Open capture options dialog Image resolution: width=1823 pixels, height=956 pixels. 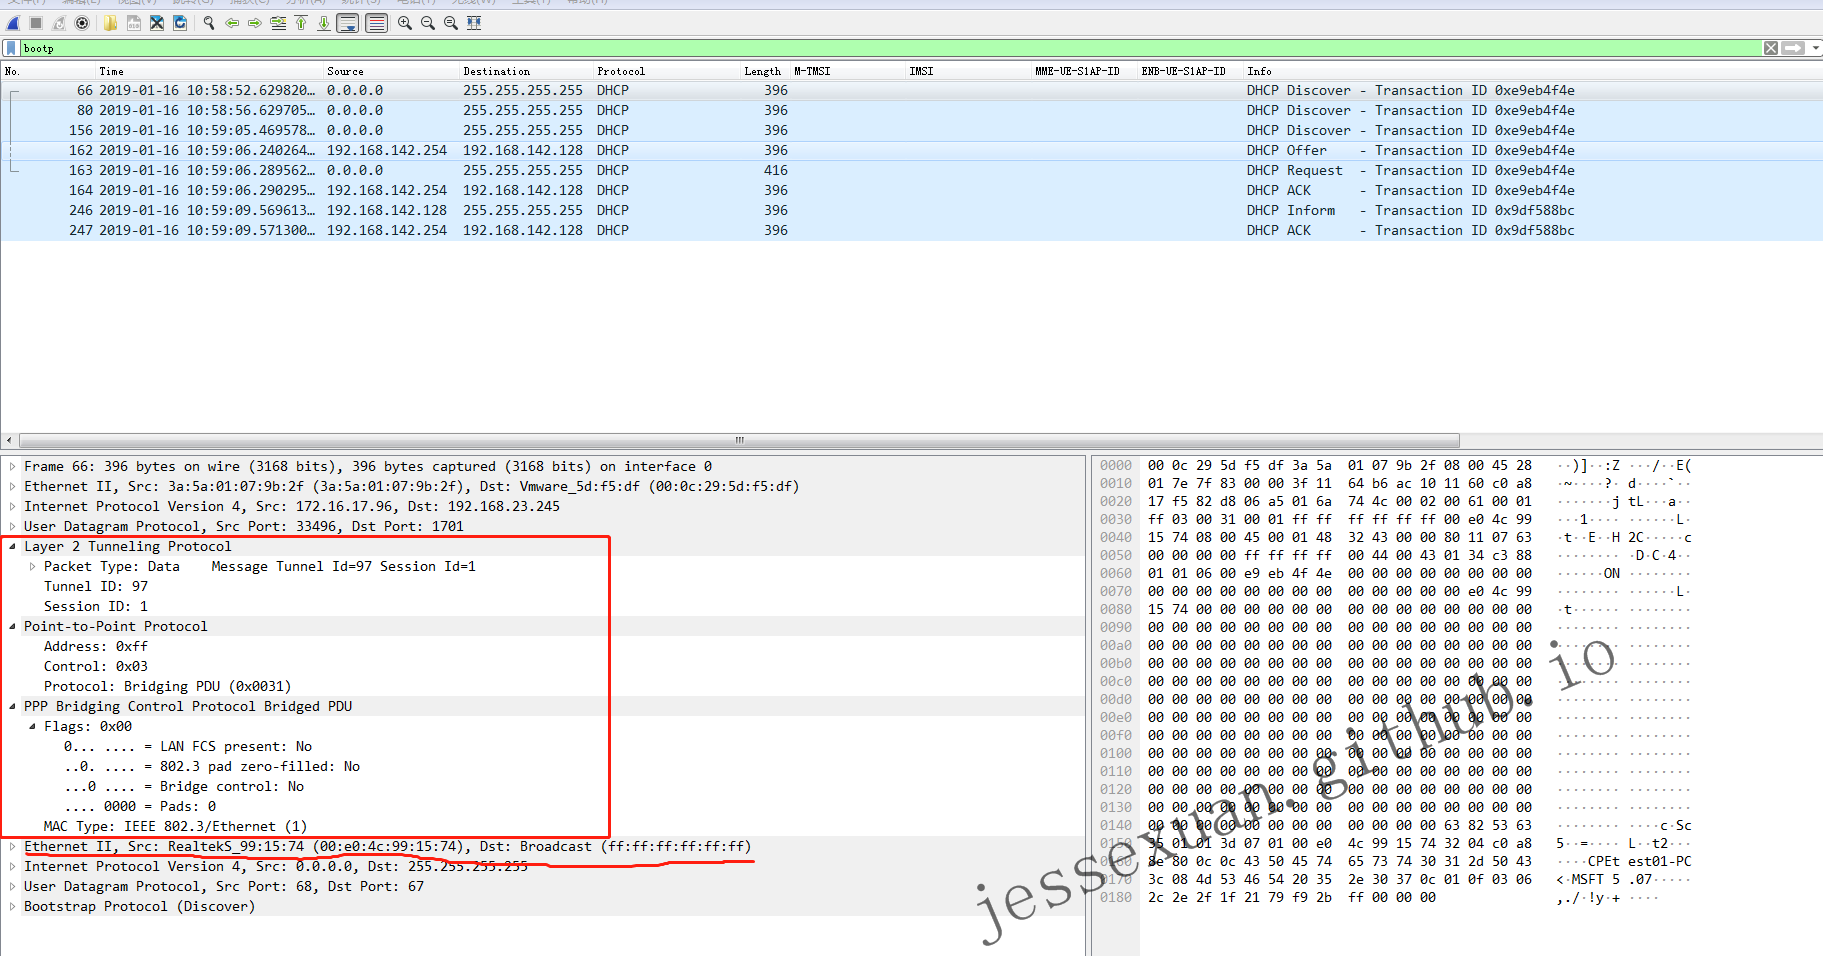point(82,23)
